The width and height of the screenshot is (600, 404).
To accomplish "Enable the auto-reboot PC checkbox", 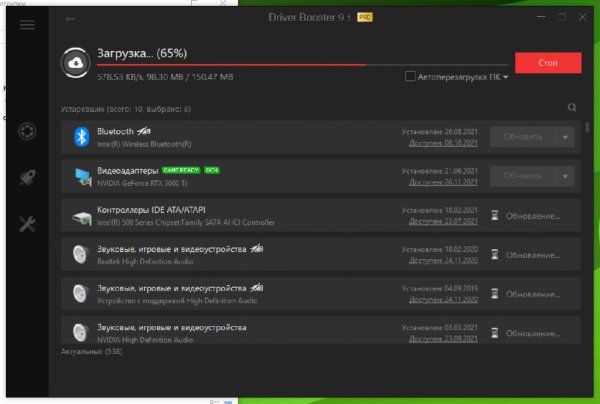I will pyautogui.click(x=410, y=76).
